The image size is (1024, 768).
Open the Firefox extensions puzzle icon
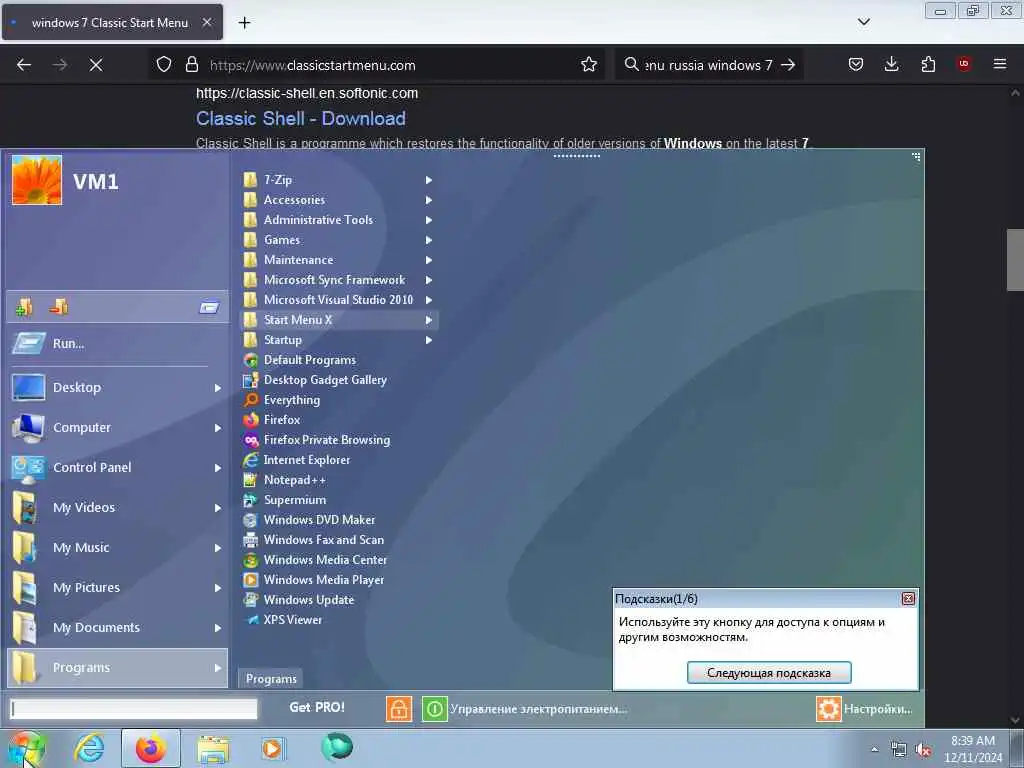click(x=928, y=64)
